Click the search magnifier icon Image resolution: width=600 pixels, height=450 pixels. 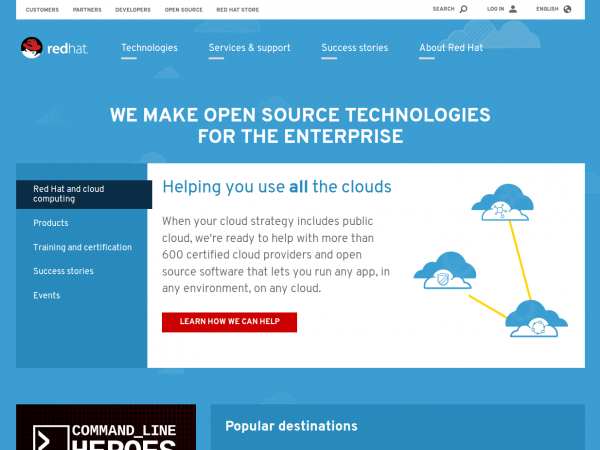463,9
